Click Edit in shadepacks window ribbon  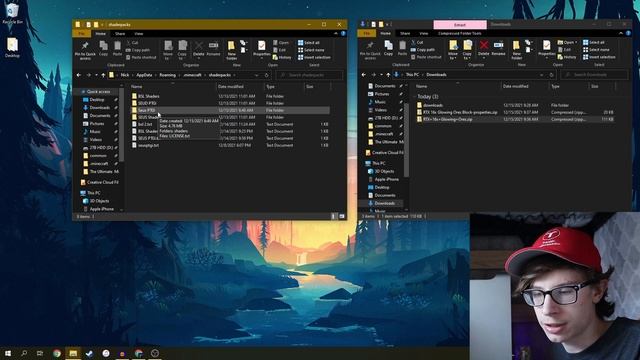click(279, 50)
